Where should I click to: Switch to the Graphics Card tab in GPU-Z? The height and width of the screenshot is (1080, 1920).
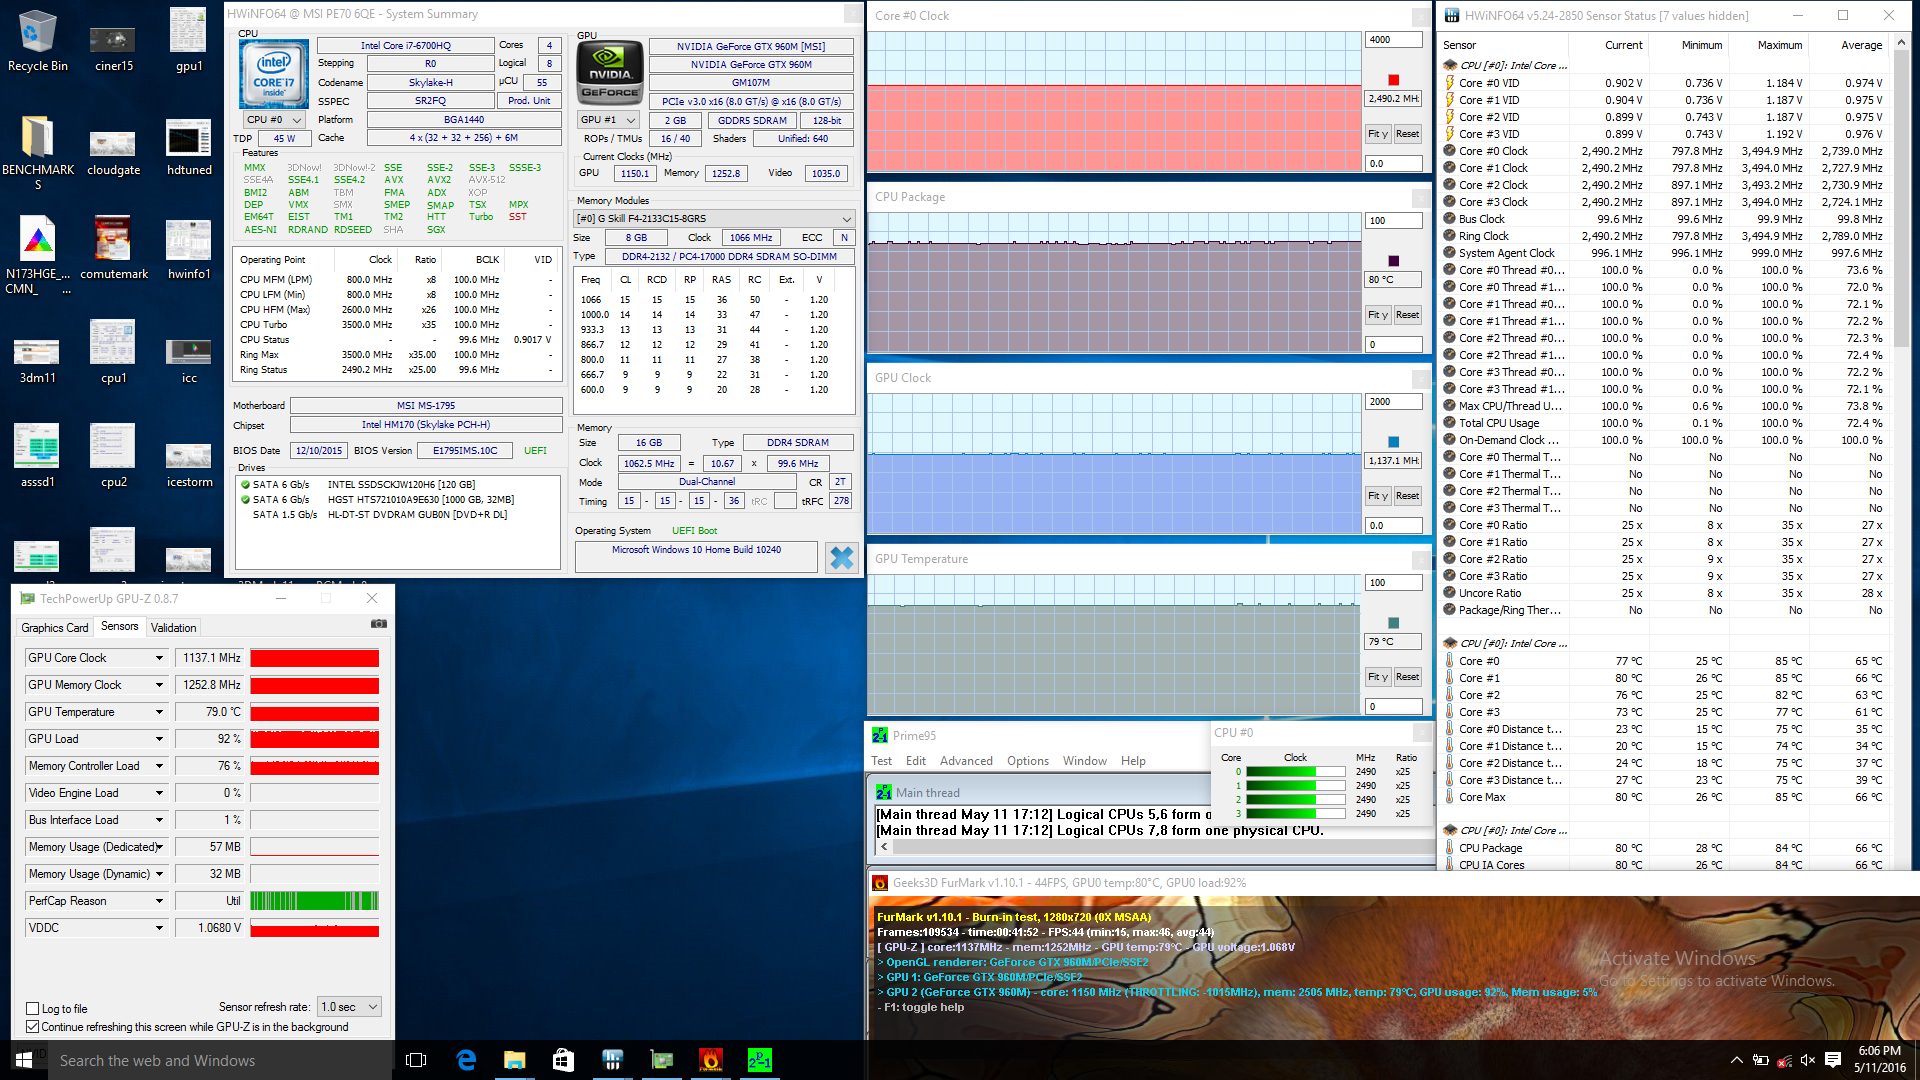coord(55,627)
